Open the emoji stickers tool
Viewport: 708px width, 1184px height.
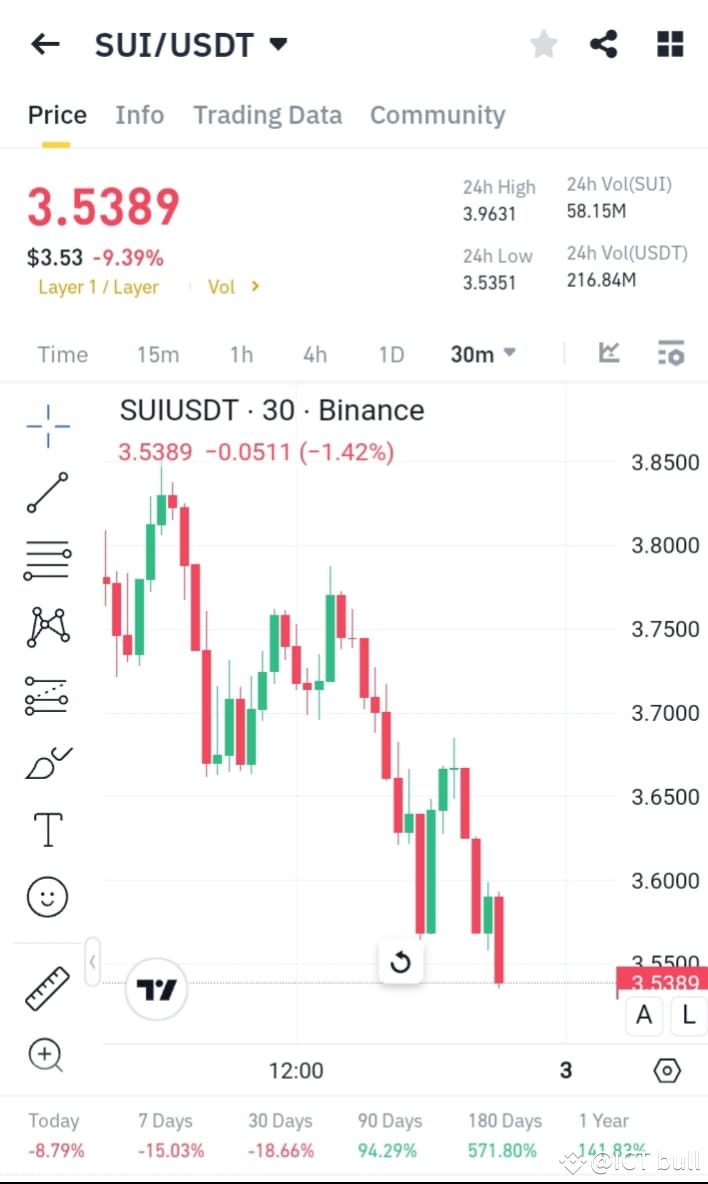coord(47,897)
